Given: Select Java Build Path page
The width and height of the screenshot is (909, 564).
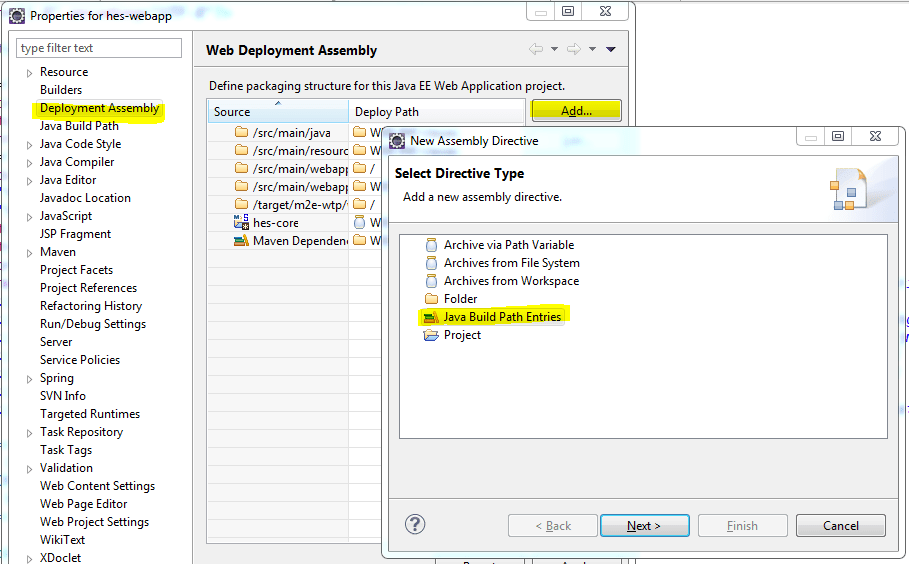Looking at the screenshot, I should (79, 126).
